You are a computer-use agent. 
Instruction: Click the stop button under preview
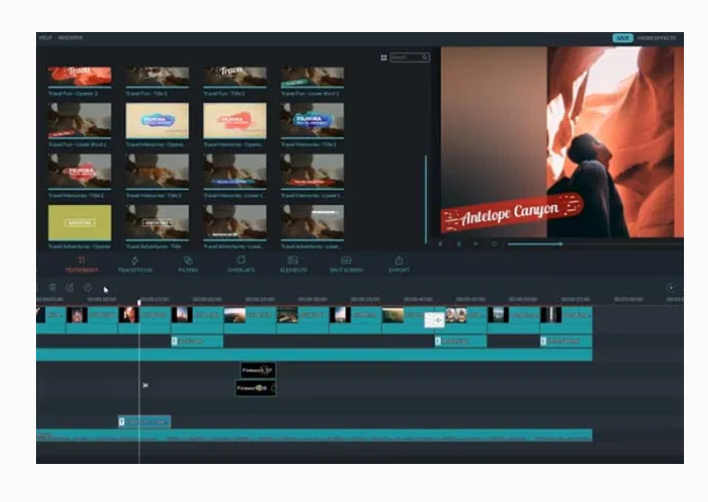pyautogui.click(x=494, y=244)
